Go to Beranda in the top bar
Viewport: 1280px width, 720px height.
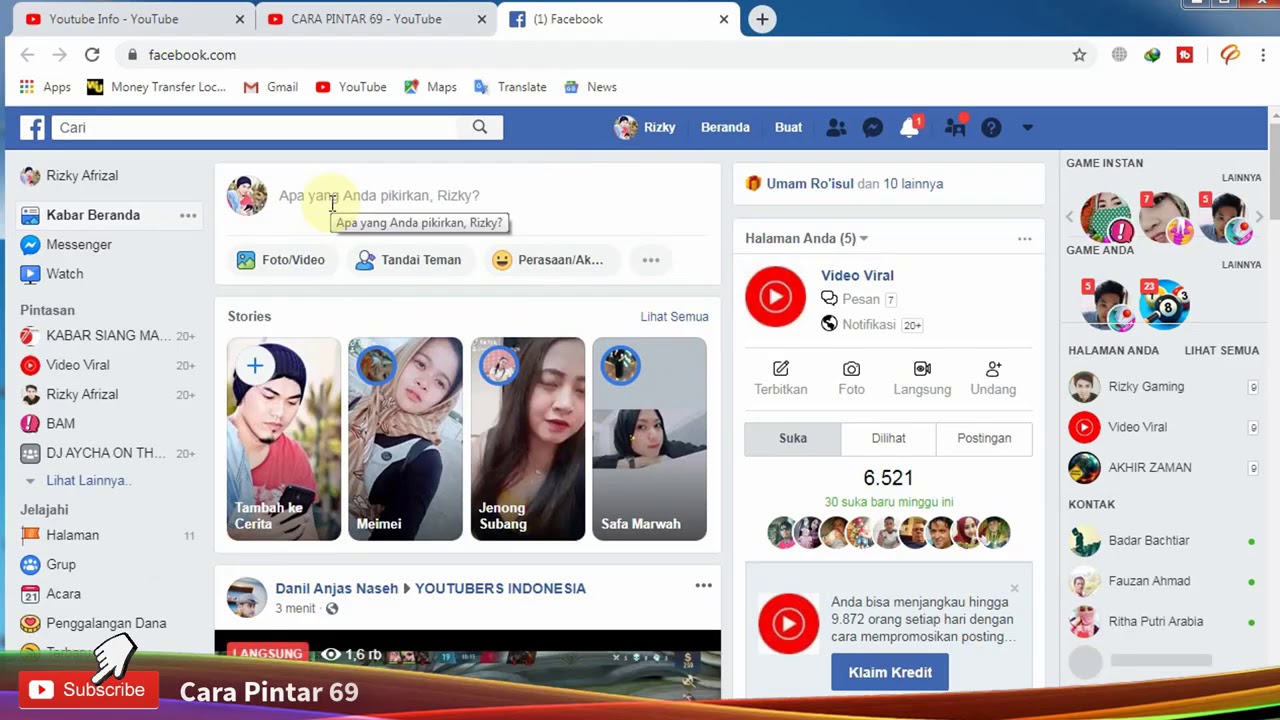click(725, 127)
